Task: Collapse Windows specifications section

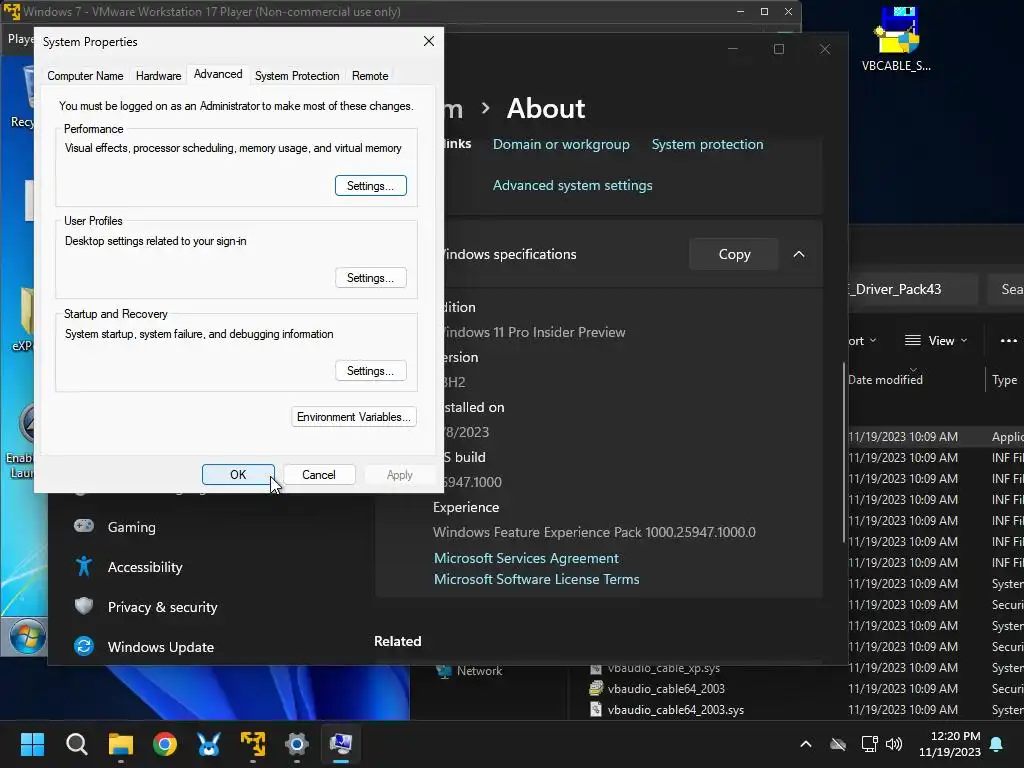Action: pyautogui.click(x=799, y=254)
